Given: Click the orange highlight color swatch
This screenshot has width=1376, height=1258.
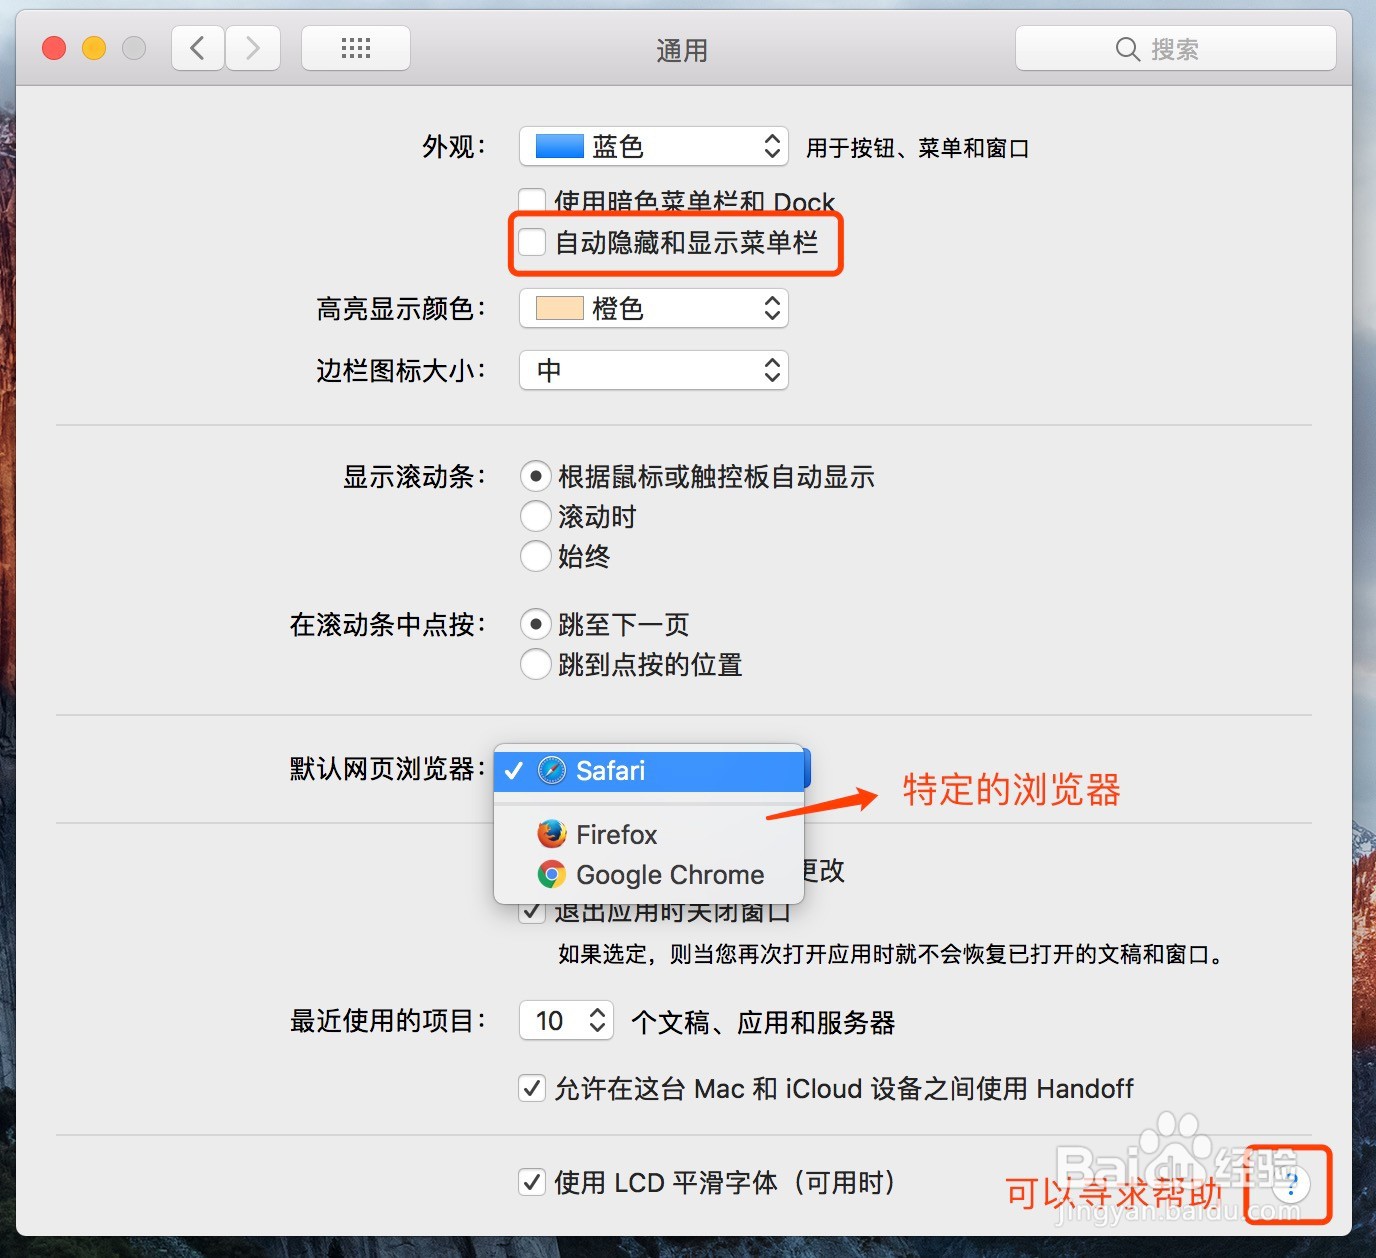Looking at the screenshot, I should [560, 308].
